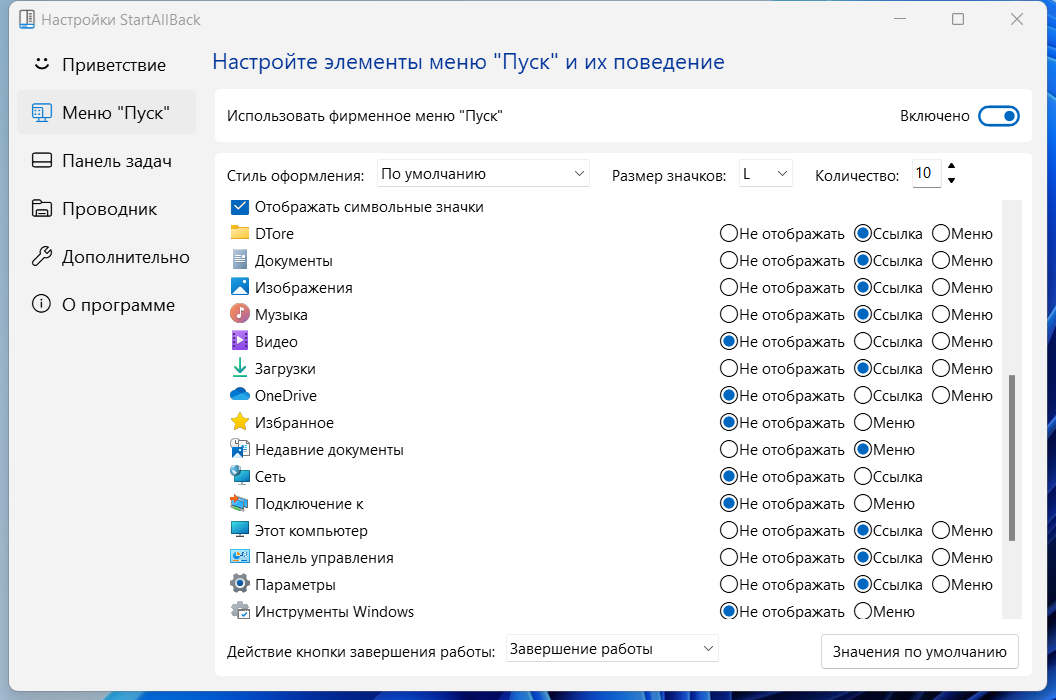Screen dimensions: 1056x700
Task: Click the Количество number field
Action: (927, 174)
